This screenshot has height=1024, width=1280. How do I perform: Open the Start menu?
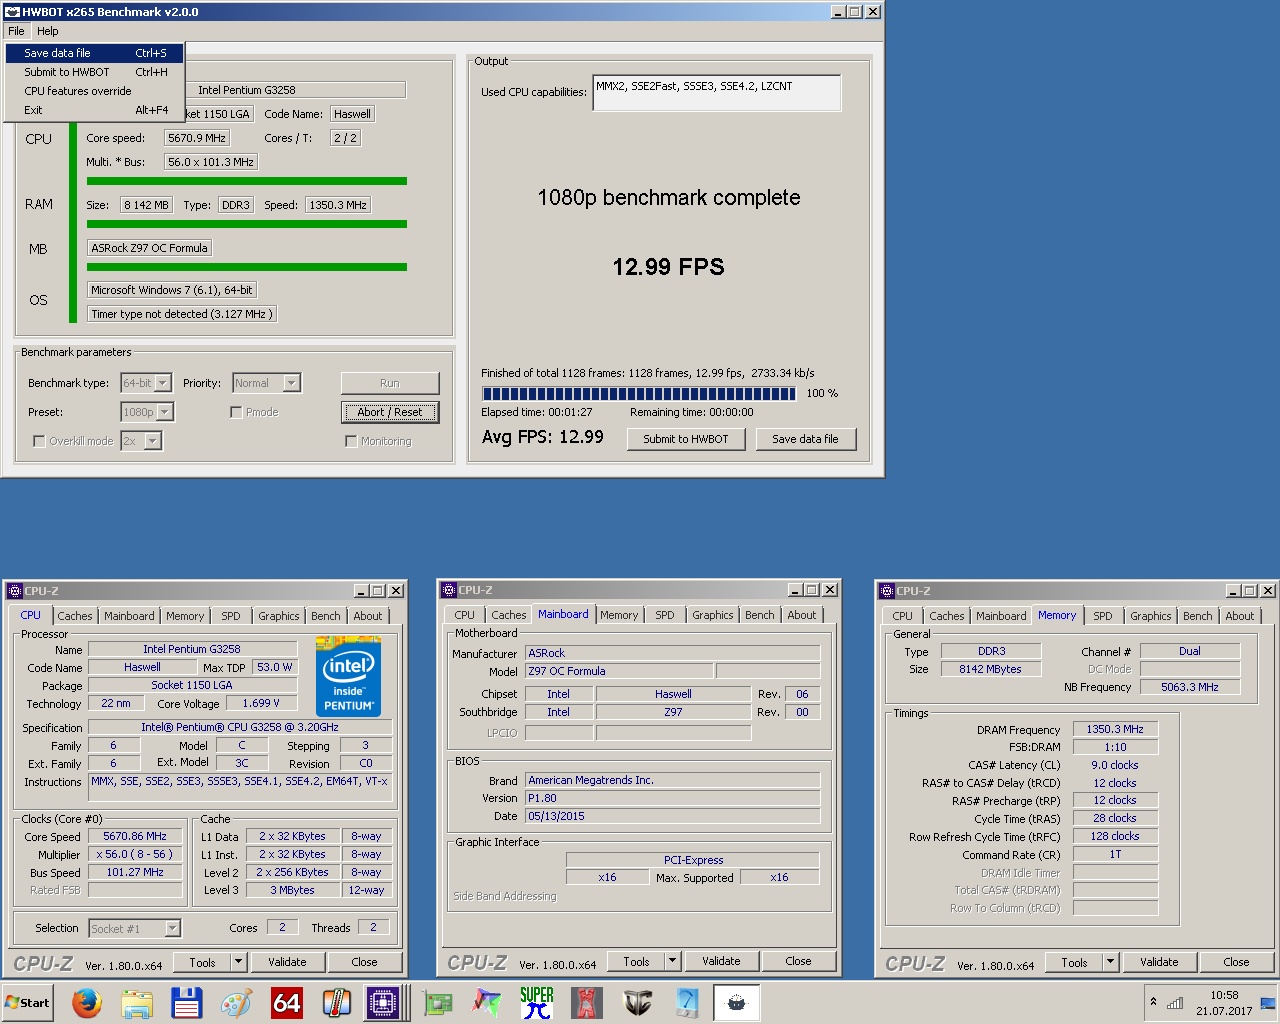tap(27, 1003)
